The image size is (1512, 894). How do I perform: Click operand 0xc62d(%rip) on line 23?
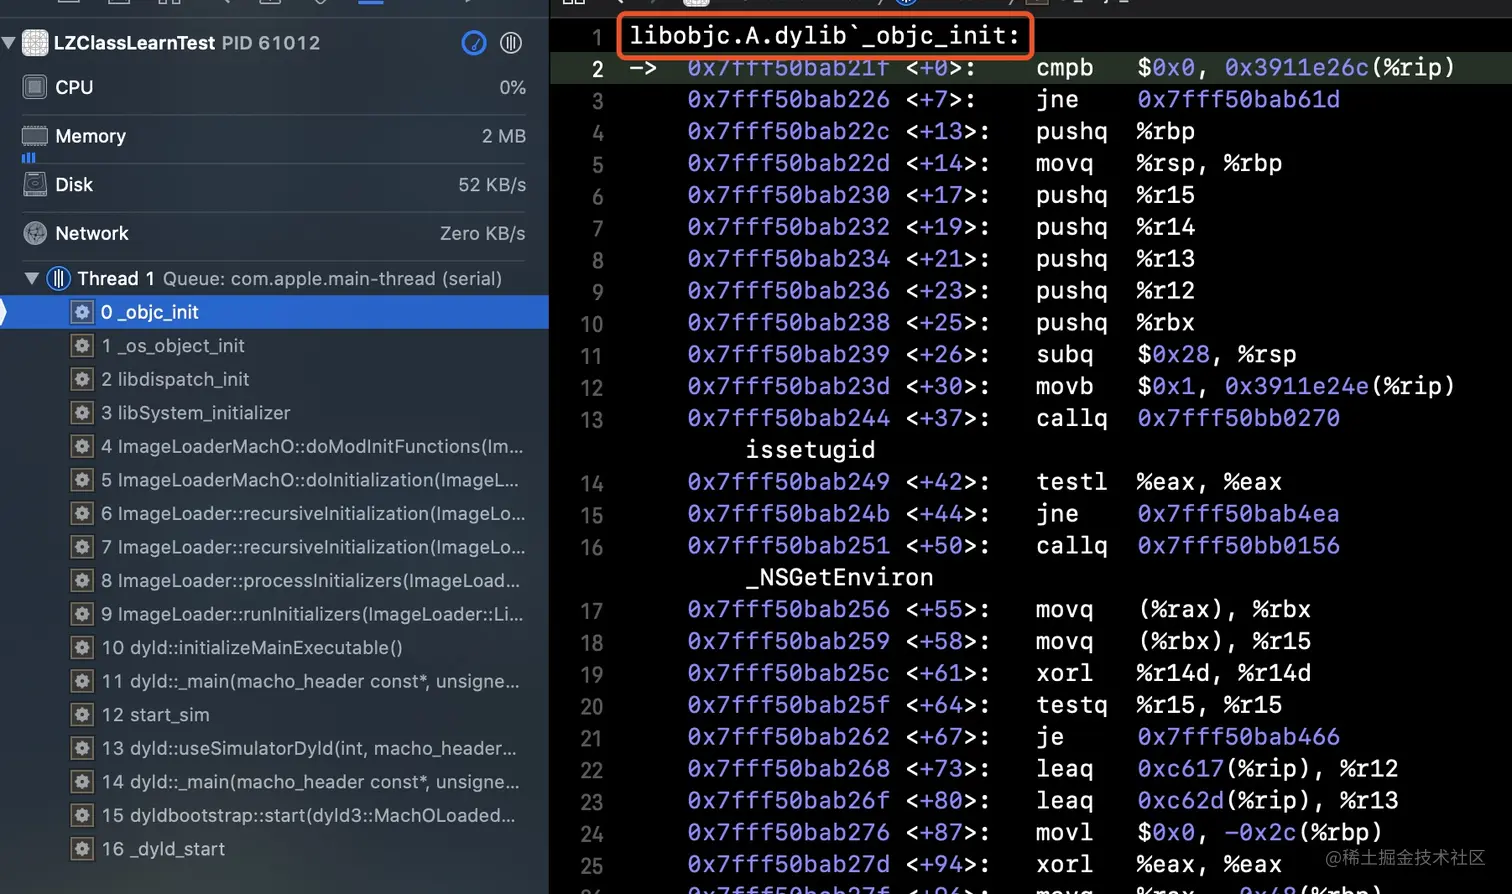tap(1231, 800)
